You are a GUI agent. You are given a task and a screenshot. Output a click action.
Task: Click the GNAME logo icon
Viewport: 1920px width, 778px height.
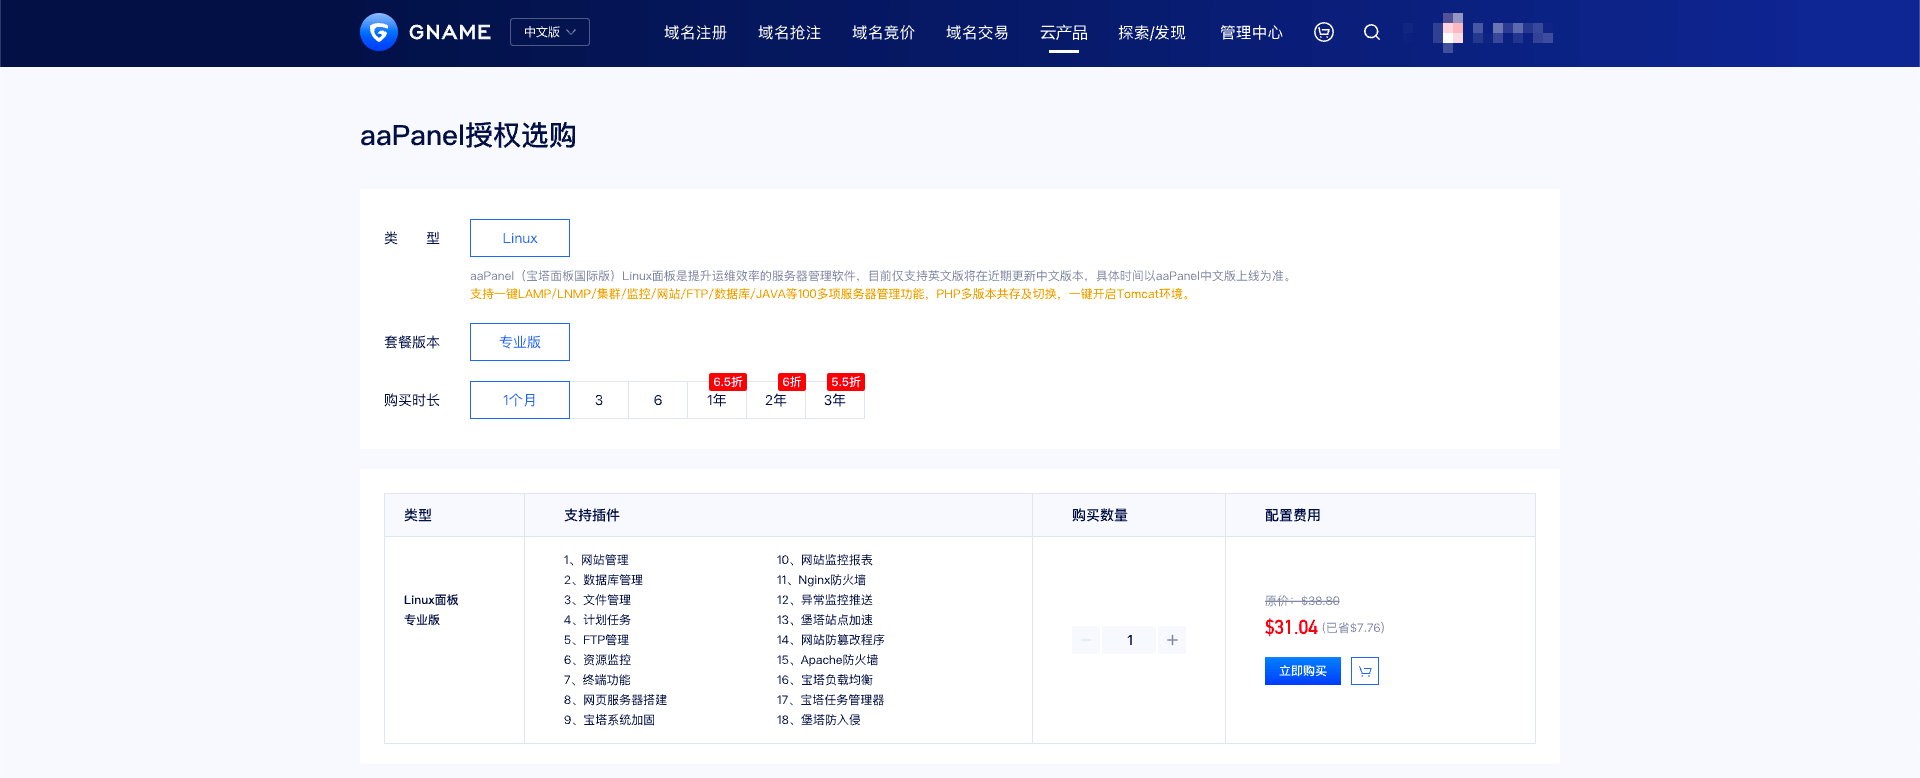coord(379,32)
